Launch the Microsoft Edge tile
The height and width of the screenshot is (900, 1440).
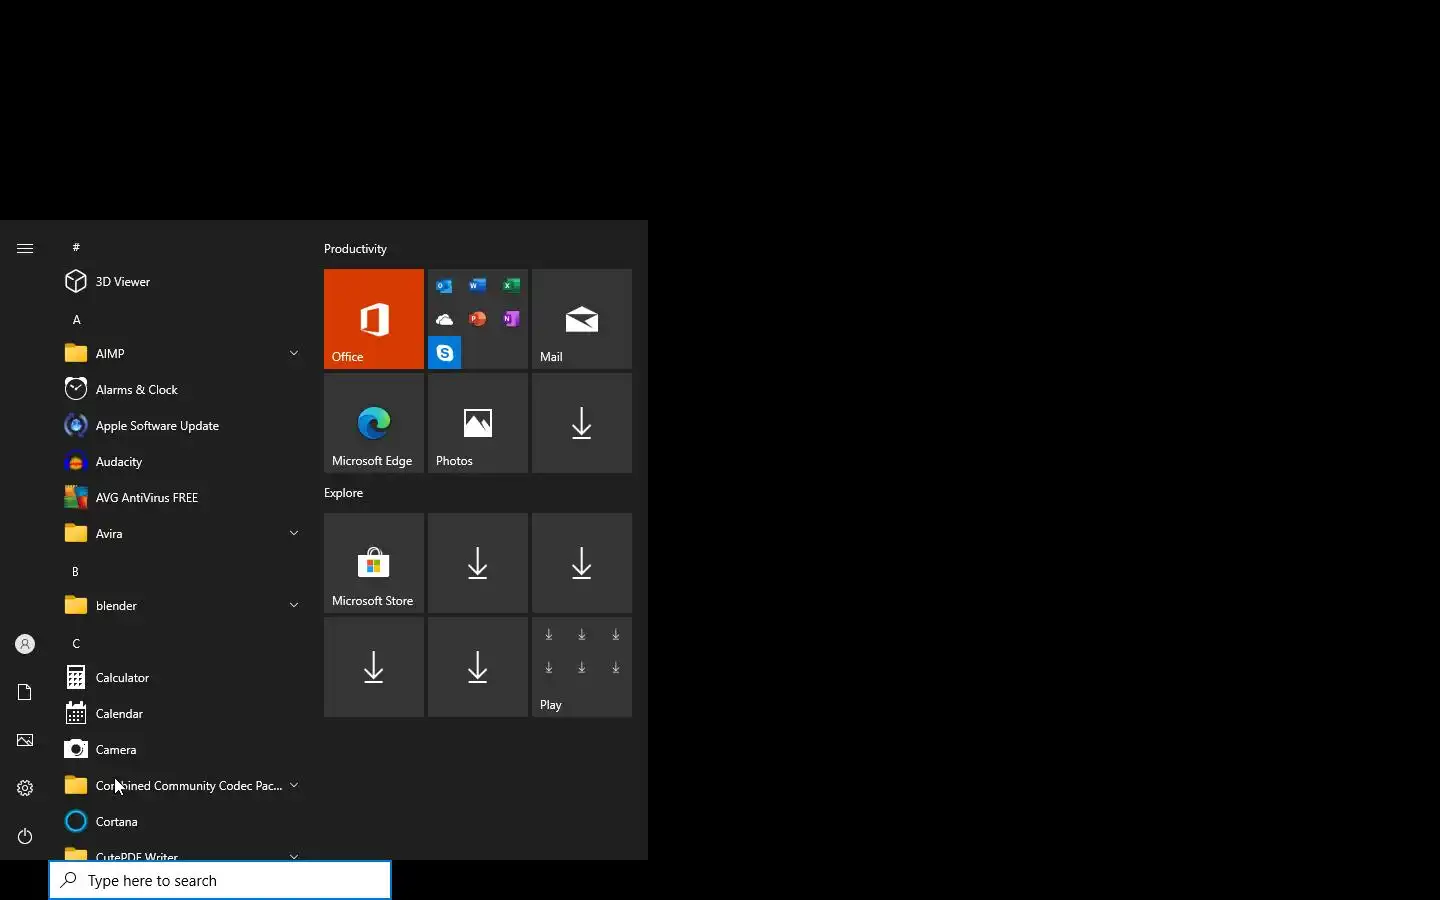point(374,423)
